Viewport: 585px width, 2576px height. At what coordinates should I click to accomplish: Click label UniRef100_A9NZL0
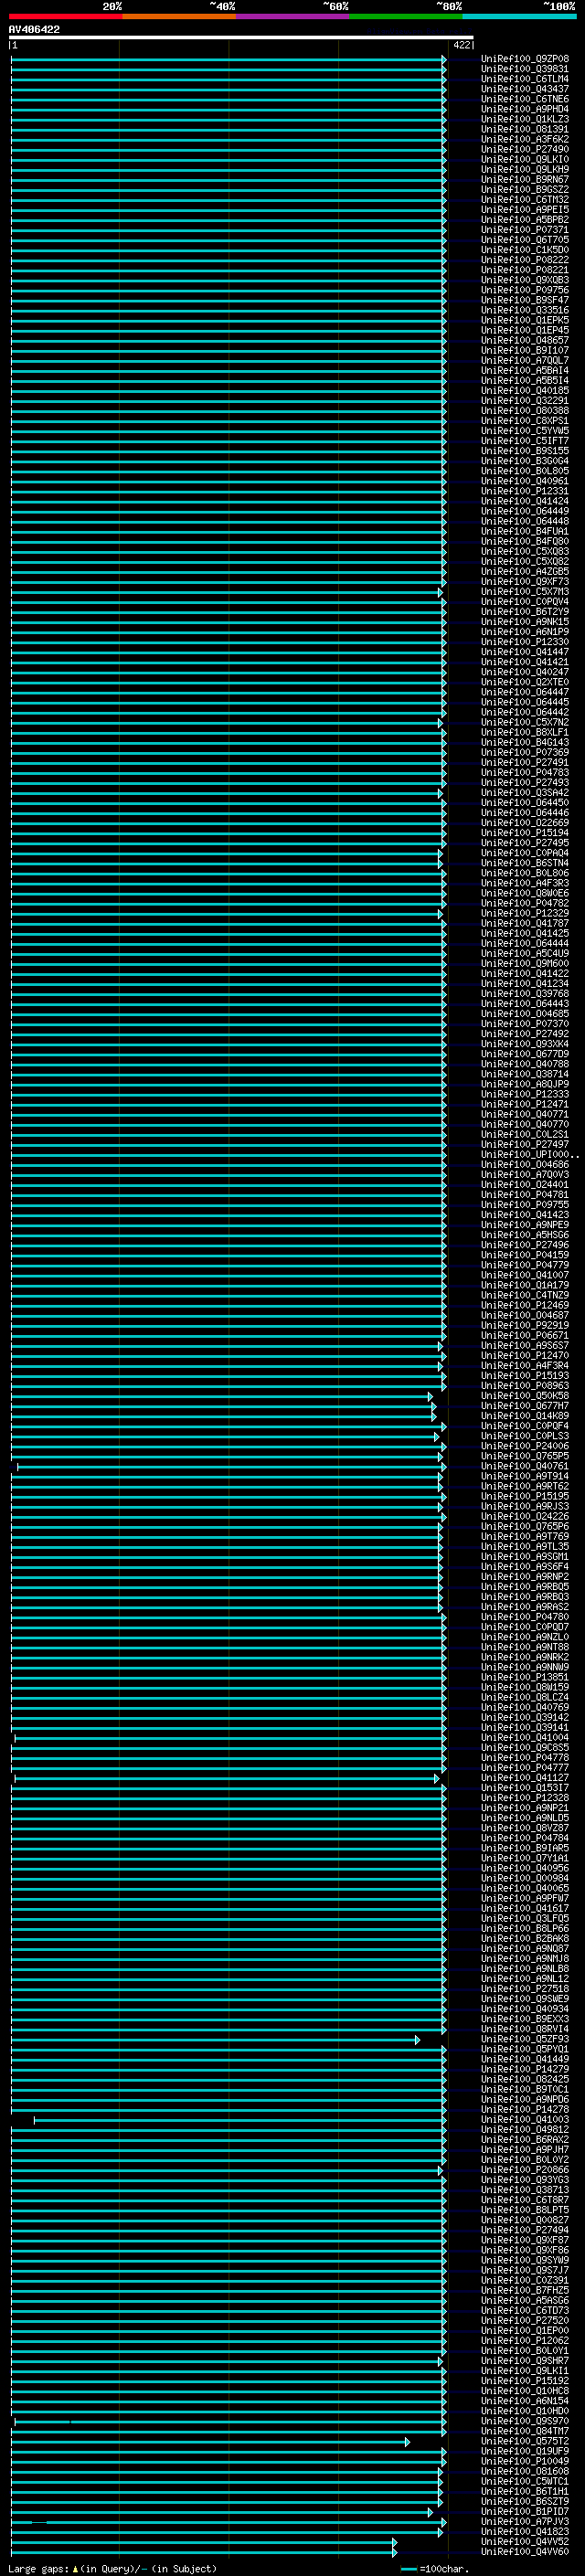[524, 1637]
